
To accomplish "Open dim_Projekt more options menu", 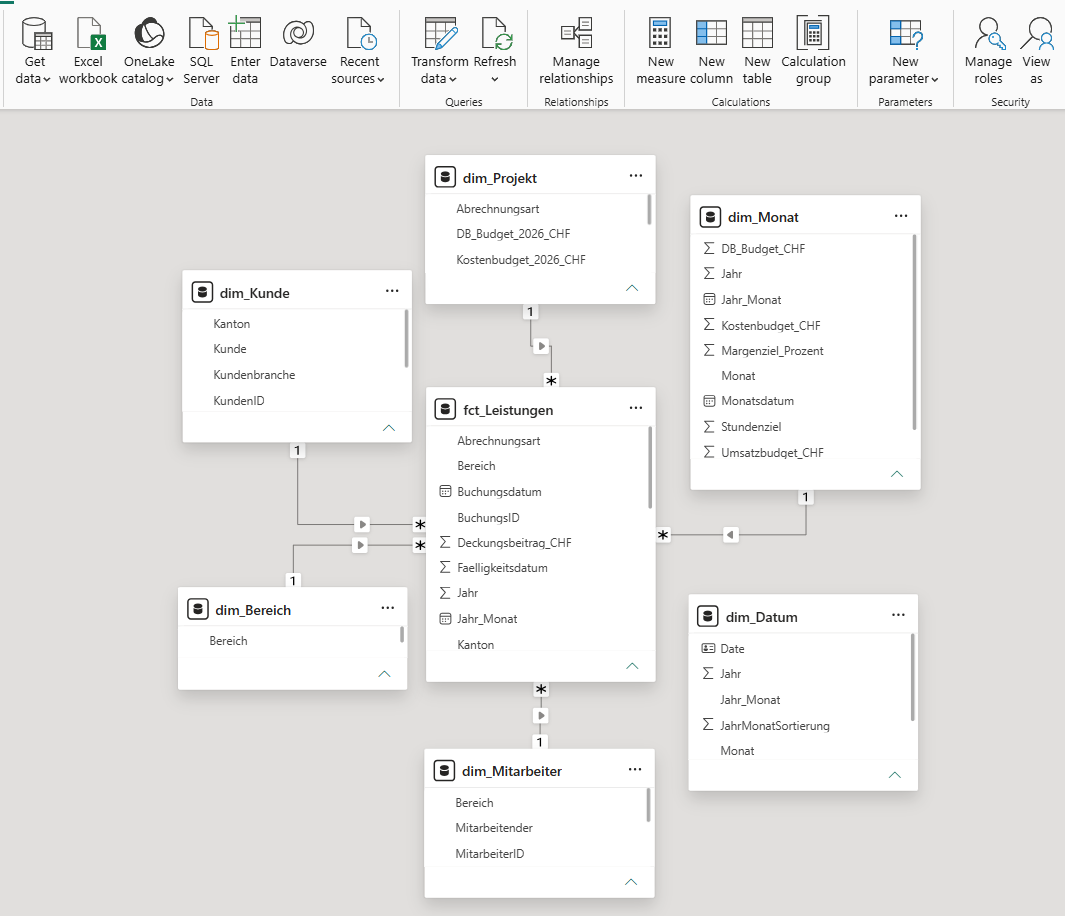I will pyautogui.click(x=636, y=176).
